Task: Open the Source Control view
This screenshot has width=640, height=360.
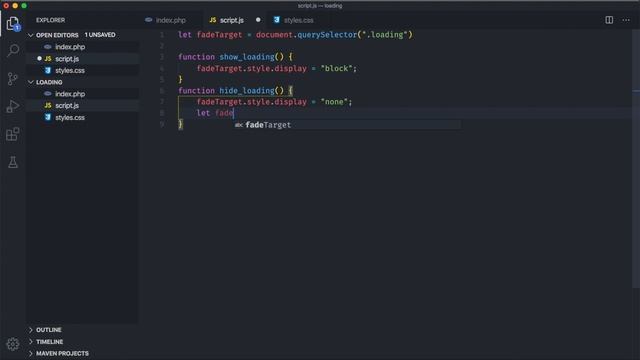Action: [13, 79]
